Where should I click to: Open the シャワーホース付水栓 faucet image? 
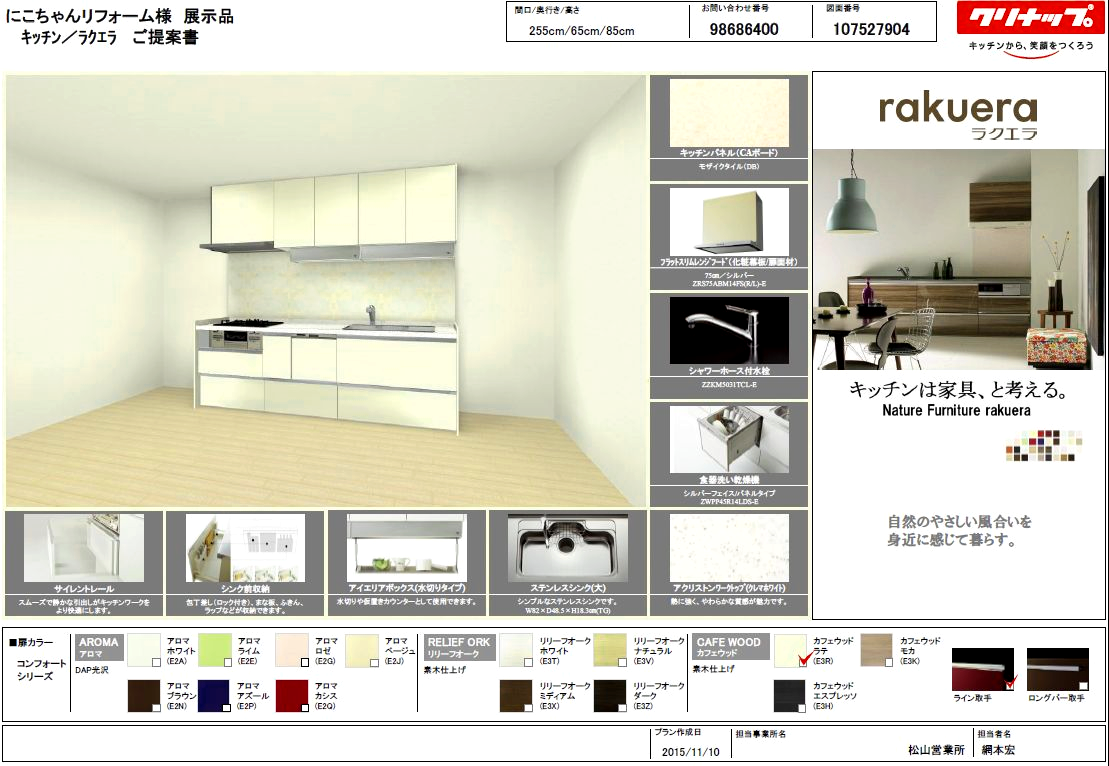point(728,330)
